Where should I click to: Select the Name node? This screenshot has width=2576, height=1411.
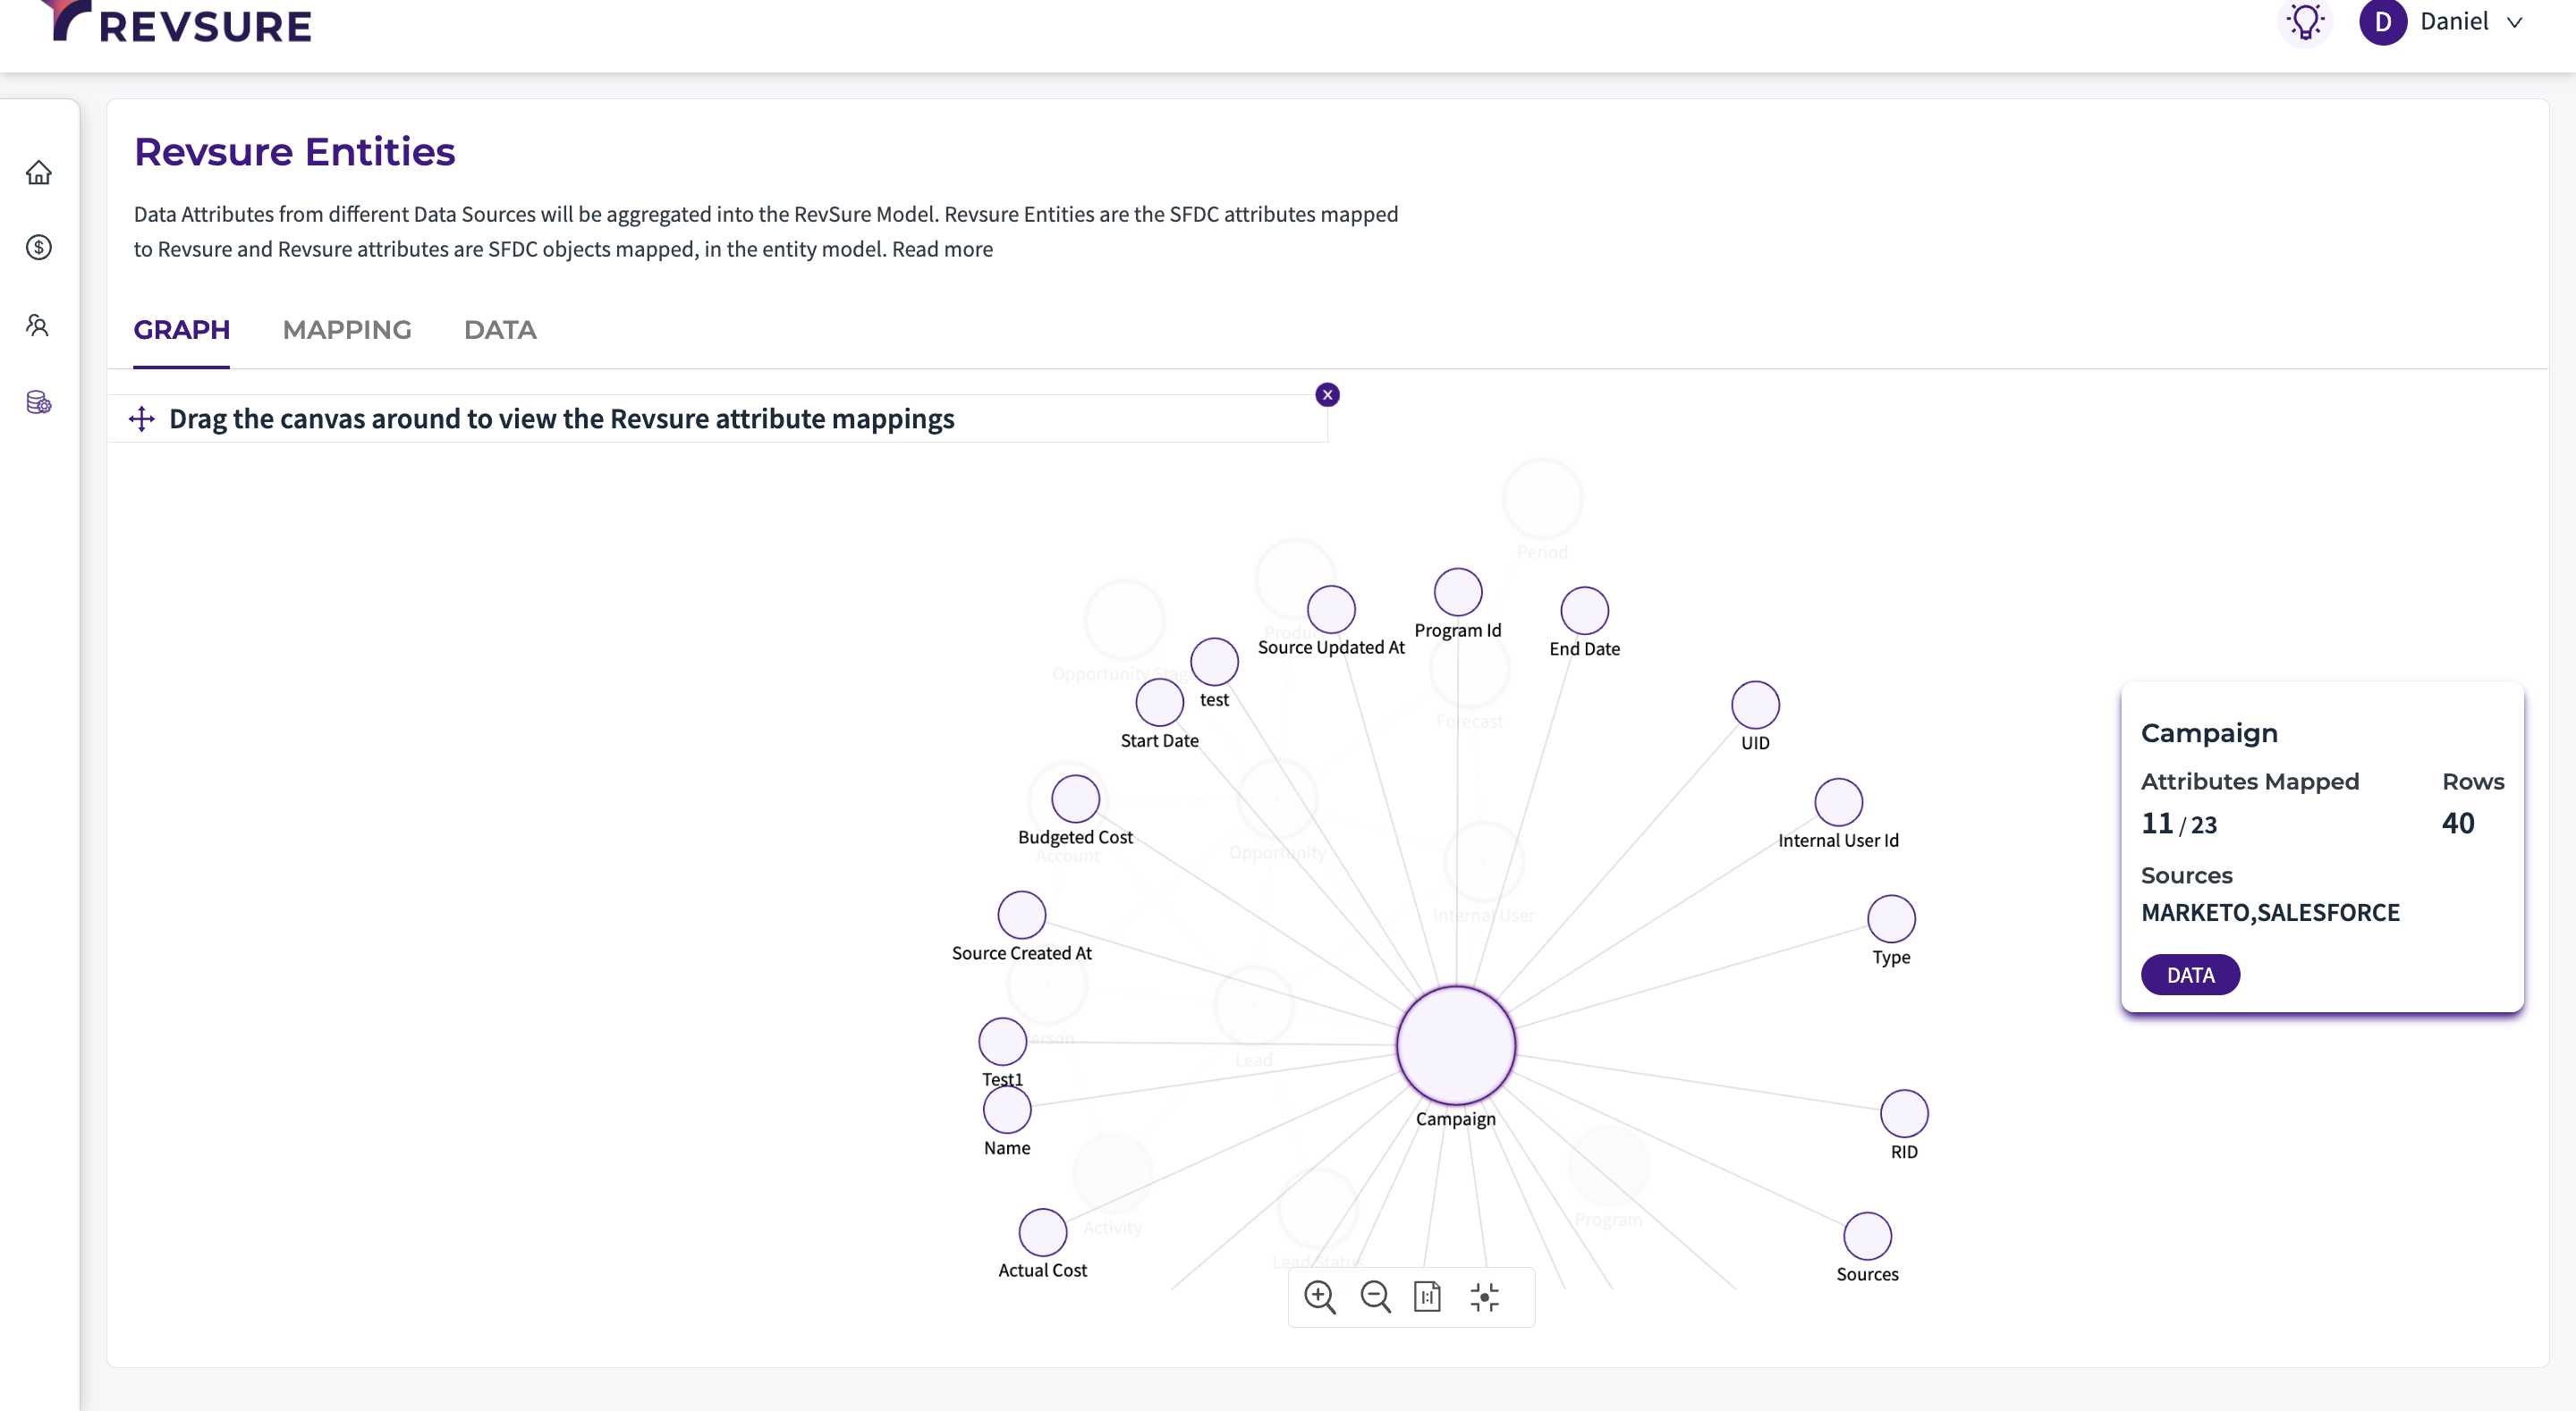pos(1007,1110)
